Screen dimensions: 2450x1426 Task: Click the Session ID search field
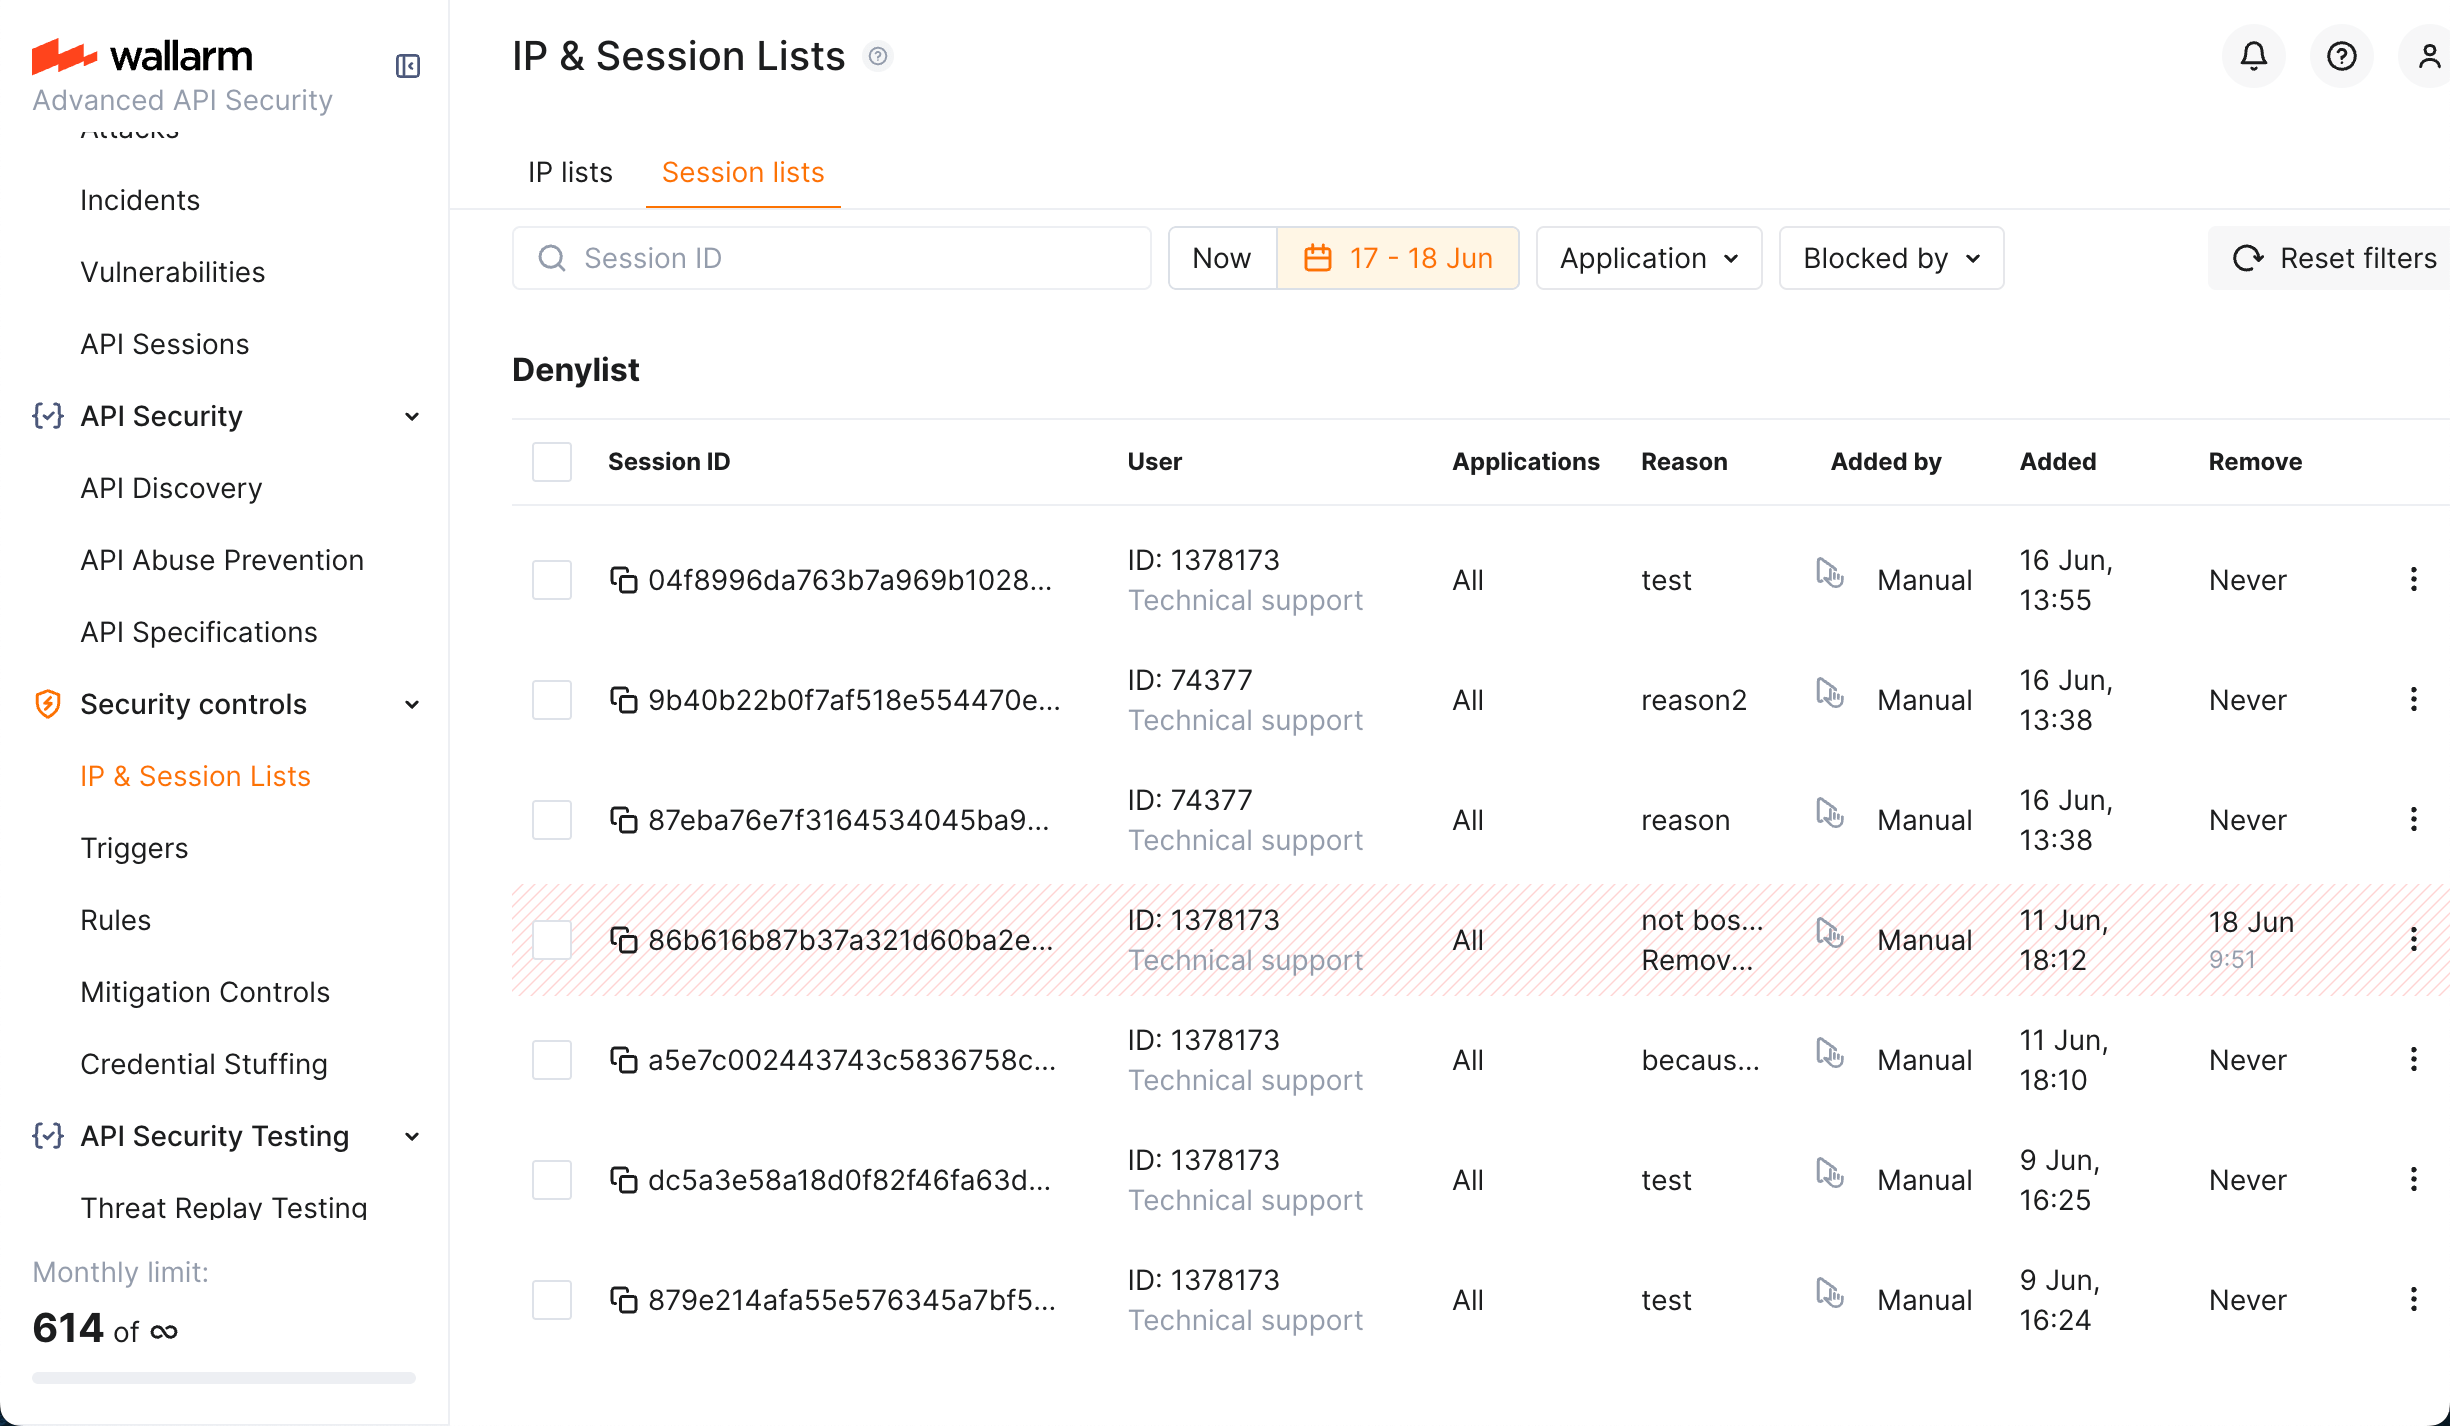(x=831, y=257)
